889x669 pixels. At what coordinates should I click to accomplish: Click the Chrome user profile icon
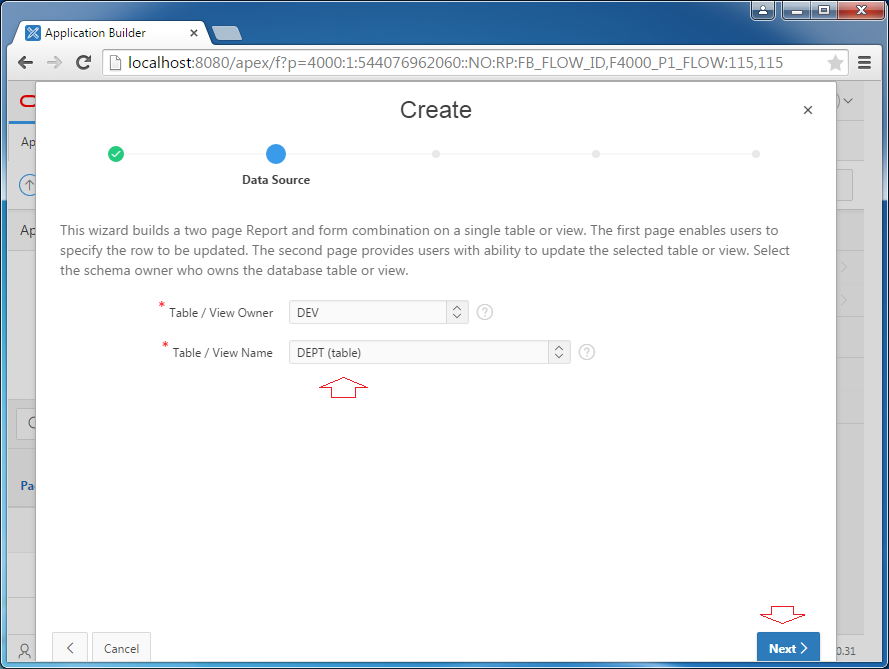pyautogui.click(x=763, y=10)
